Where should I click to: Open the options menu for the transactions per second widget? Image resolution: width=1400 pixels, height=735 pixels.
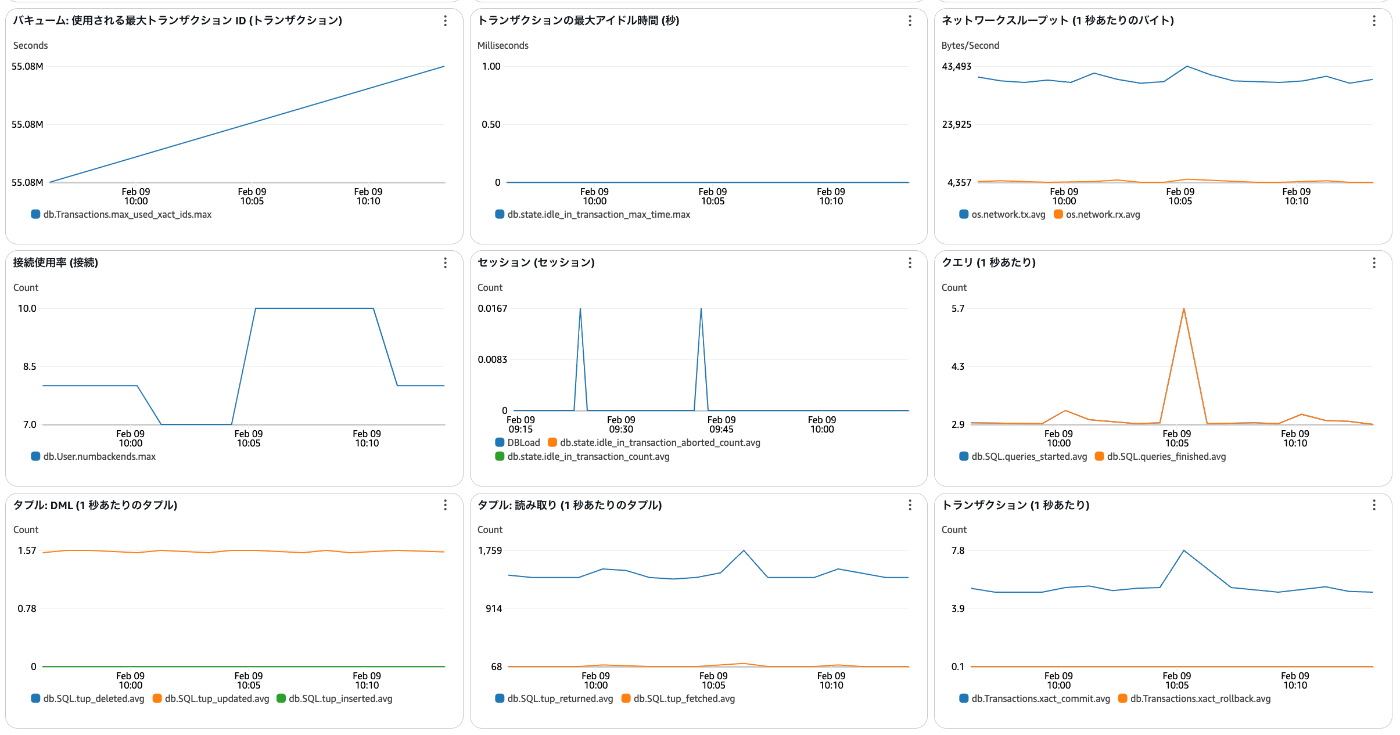coord(1374,505)
